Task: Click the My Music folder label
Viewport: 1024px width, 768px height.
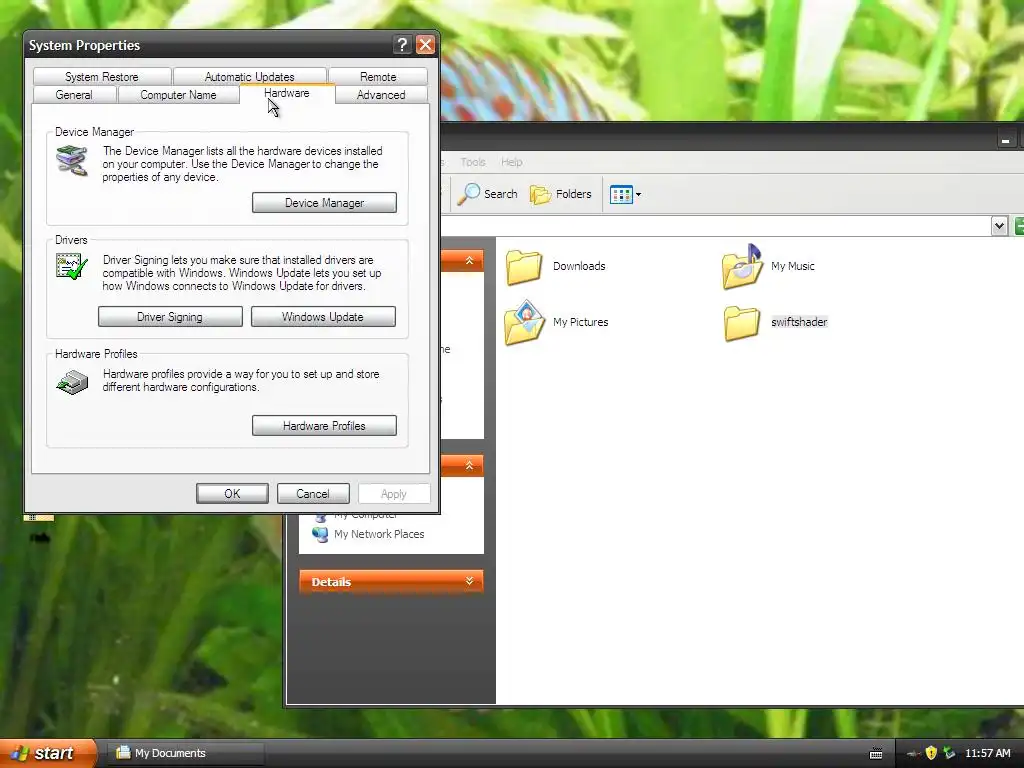Action: pyautogui.click(x=793, y=266)
